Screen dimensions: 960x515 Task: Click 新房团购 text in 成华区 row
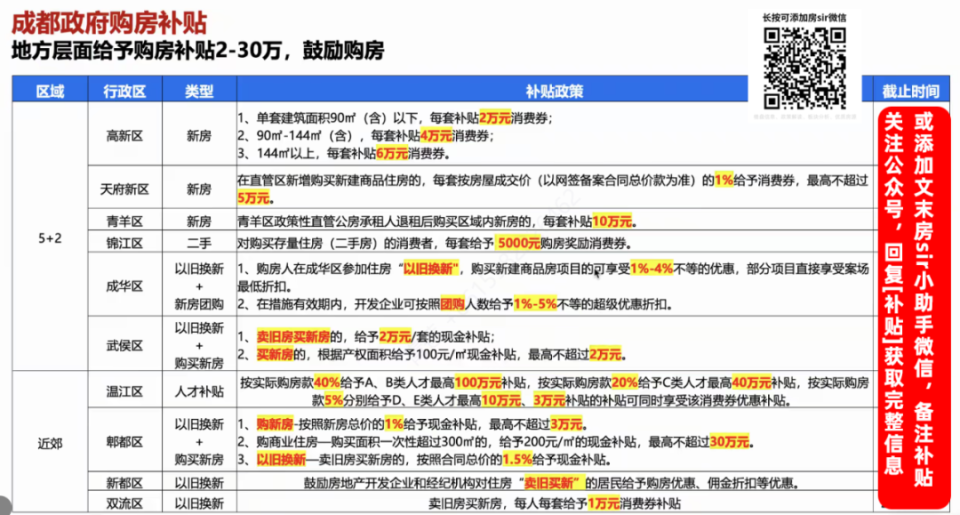(199, 304)
